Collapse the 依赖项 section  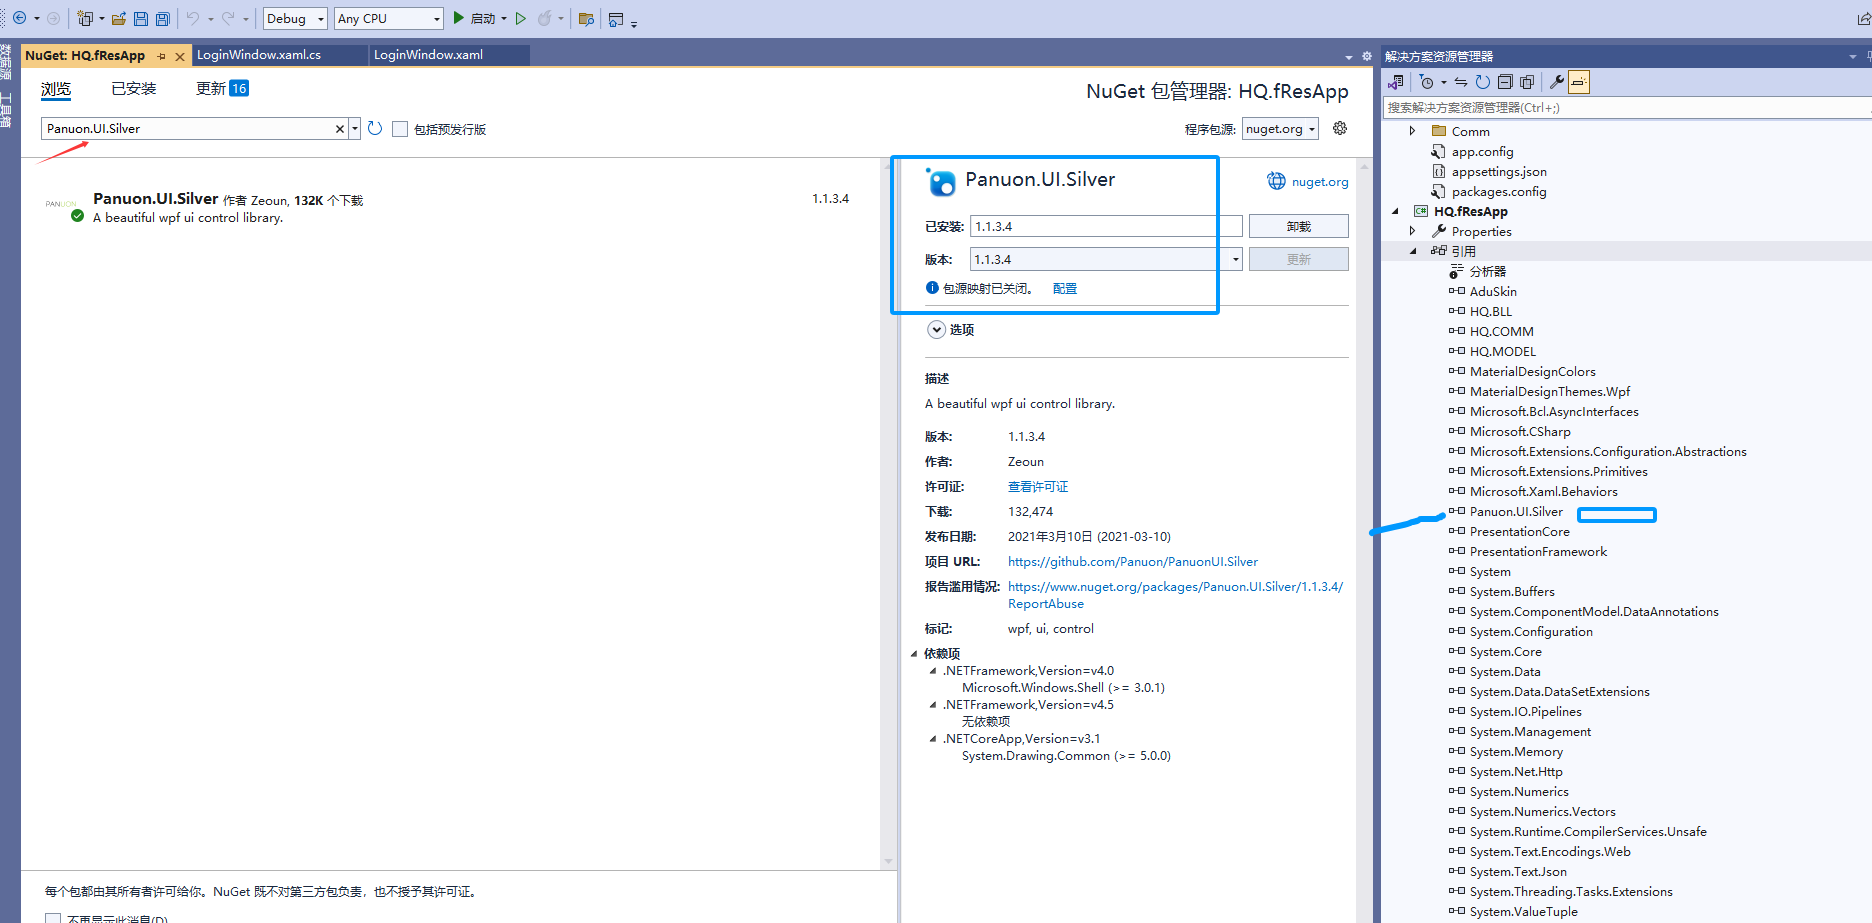coord(914,654)
